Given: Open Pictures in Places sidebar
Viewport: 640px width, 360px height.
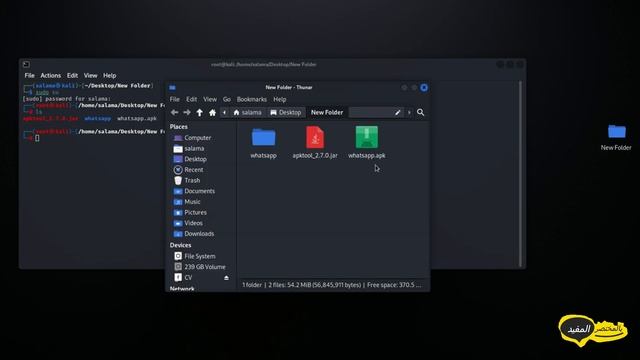Looking at the screenshot, I should [195, 212].
